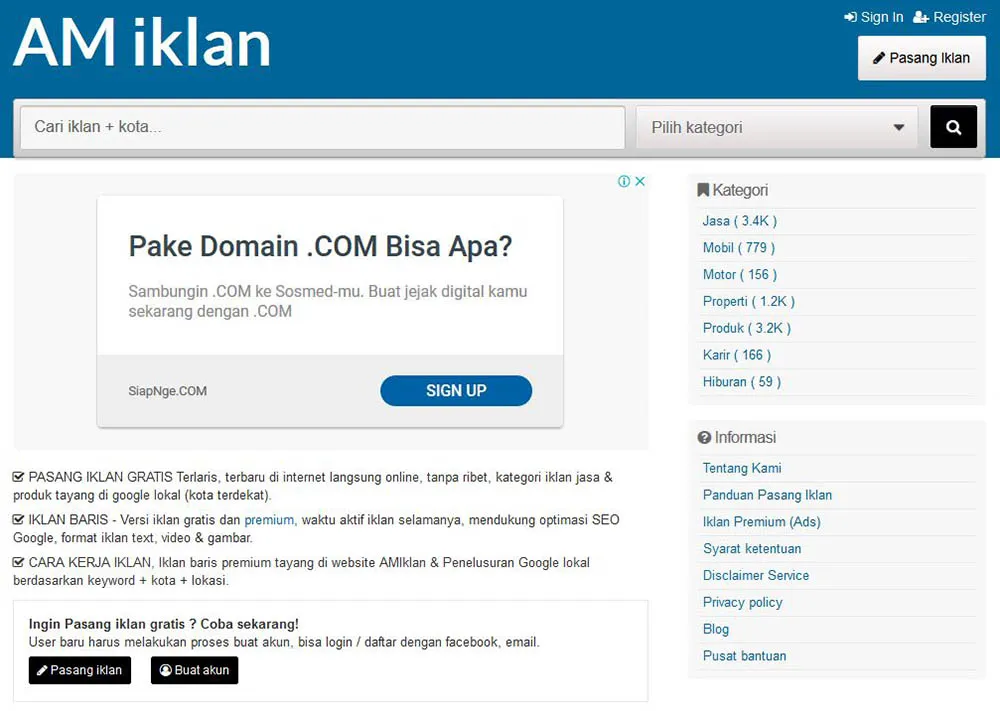Image resolution: width=1000 pixels, height=711 pixels.
Task: Click the Sign In arrow icon
Action: [850, 17]
